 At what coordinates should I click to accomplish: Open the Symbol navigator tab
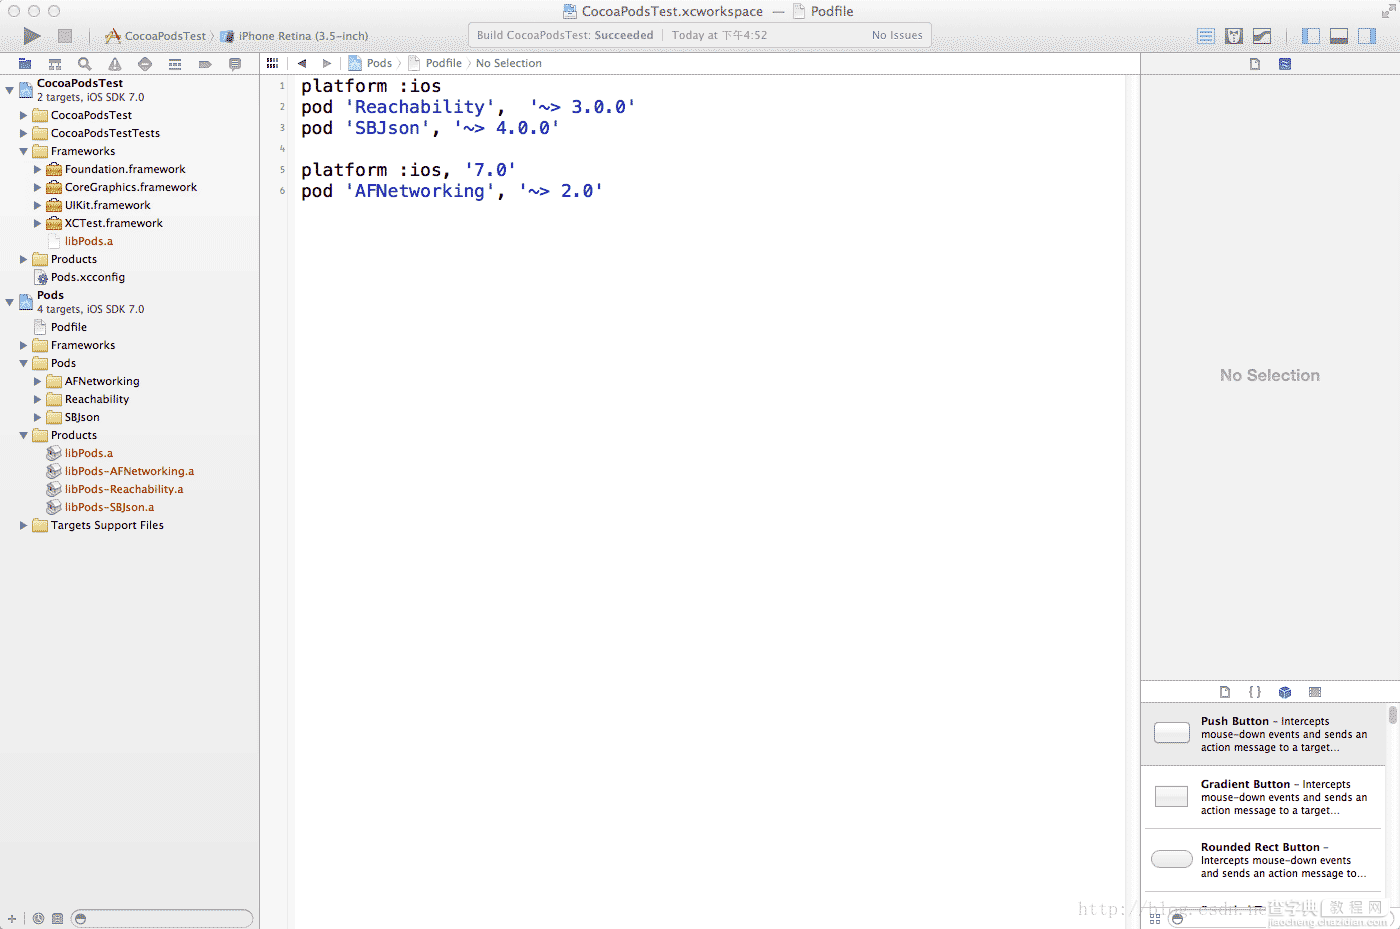[x=55, y=64]
